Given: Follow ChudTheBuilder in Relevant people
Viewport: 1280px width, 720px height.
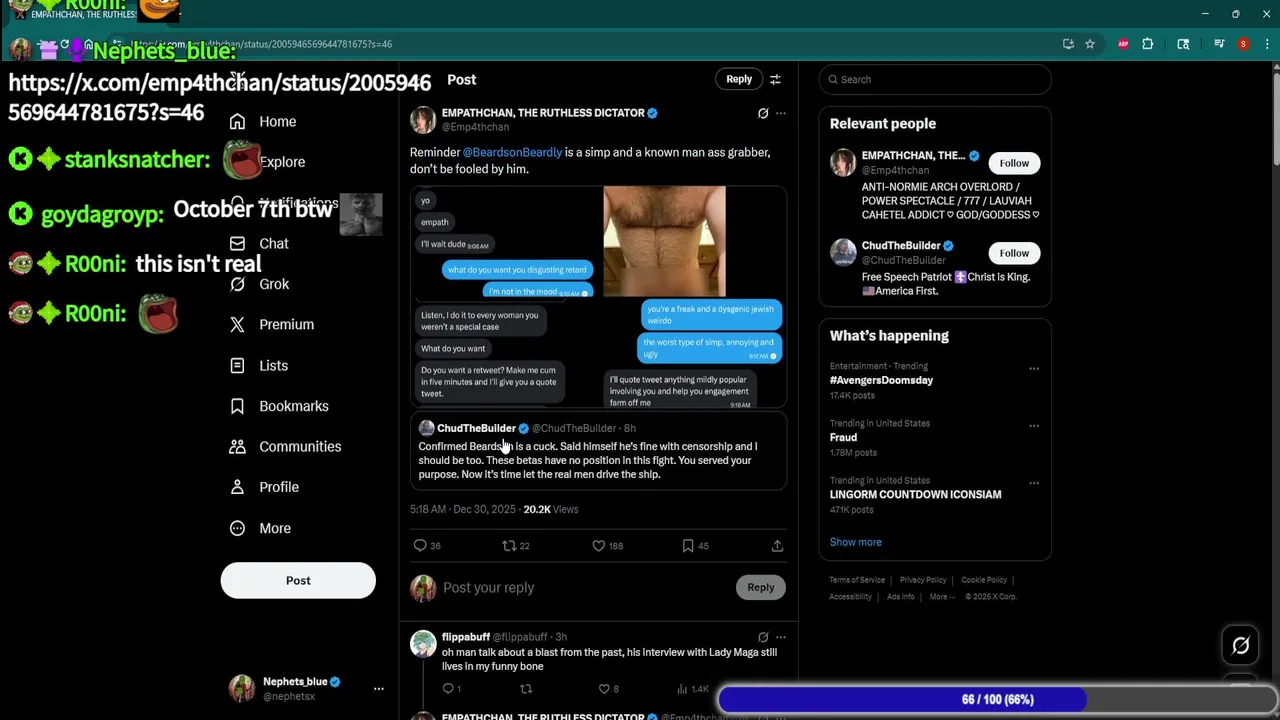Looking at the screenshot, I should click(1014, 253).
